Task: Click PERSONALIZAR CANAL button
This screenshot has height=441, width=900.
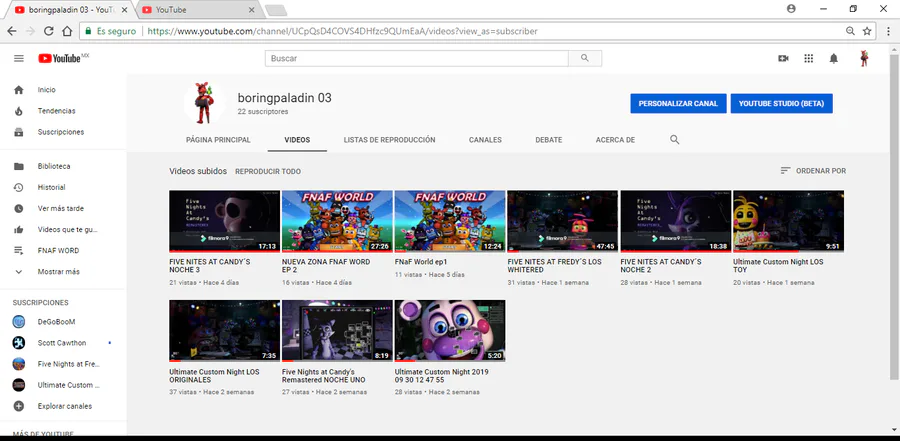Action: (x=678, y=103)
